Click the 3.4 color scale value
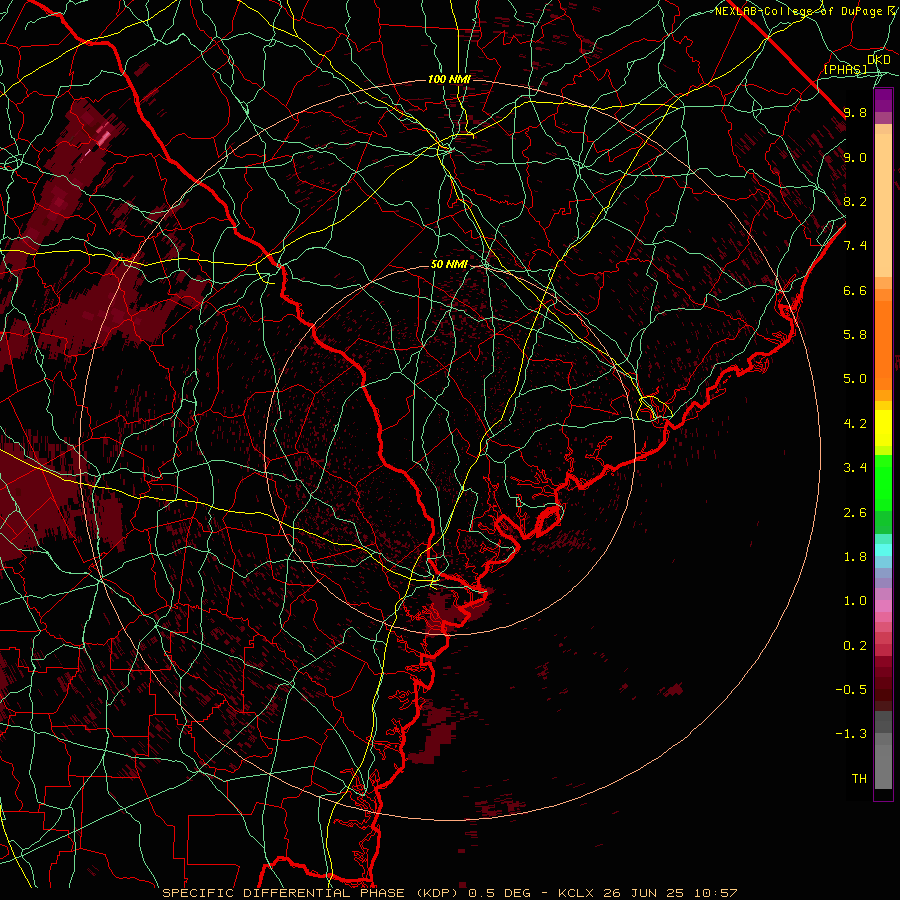 855,468
